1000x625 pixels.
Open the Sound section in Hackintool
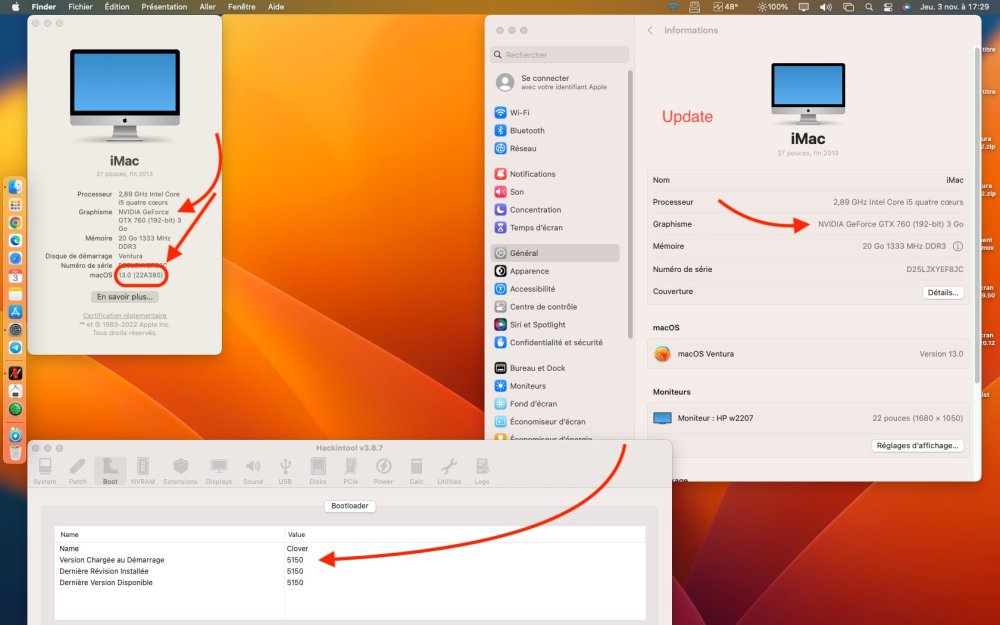[x=253, y=471]
